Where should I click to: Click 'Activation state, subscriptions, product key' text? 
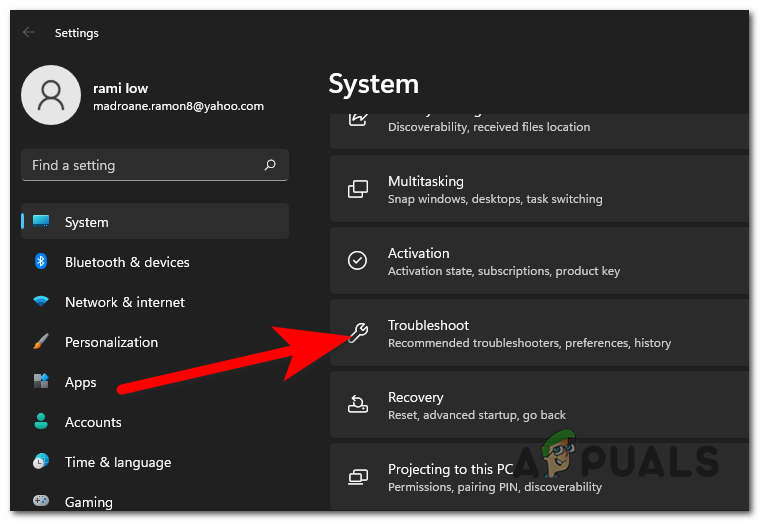tap(504, 271)
